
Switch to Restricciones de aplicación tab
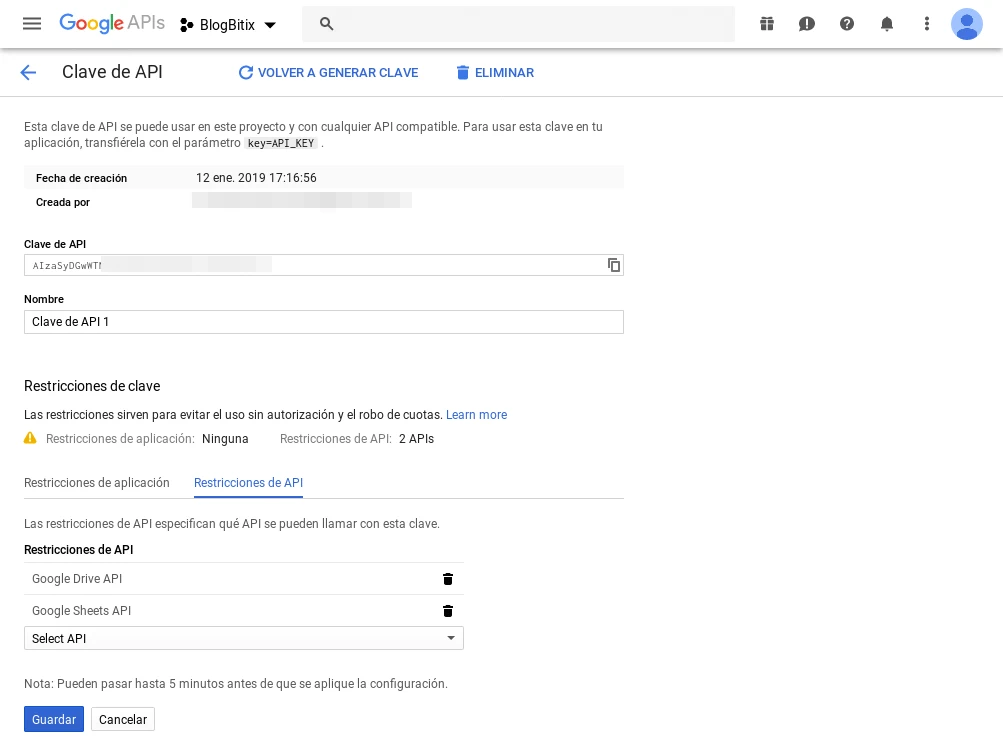[x=97, y=482]
